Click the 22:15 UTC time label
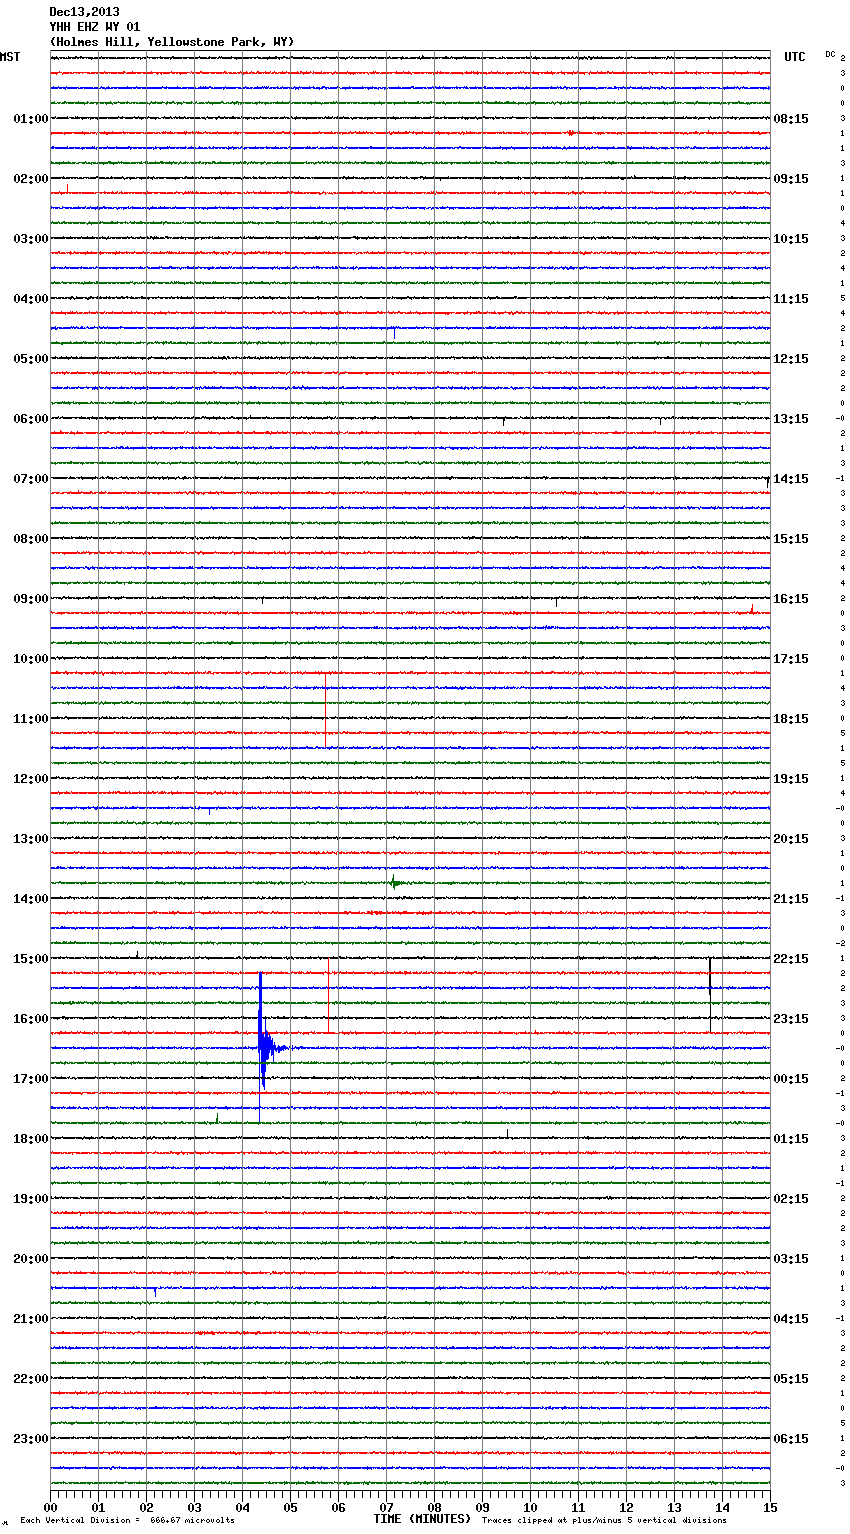 pos(791,959)
